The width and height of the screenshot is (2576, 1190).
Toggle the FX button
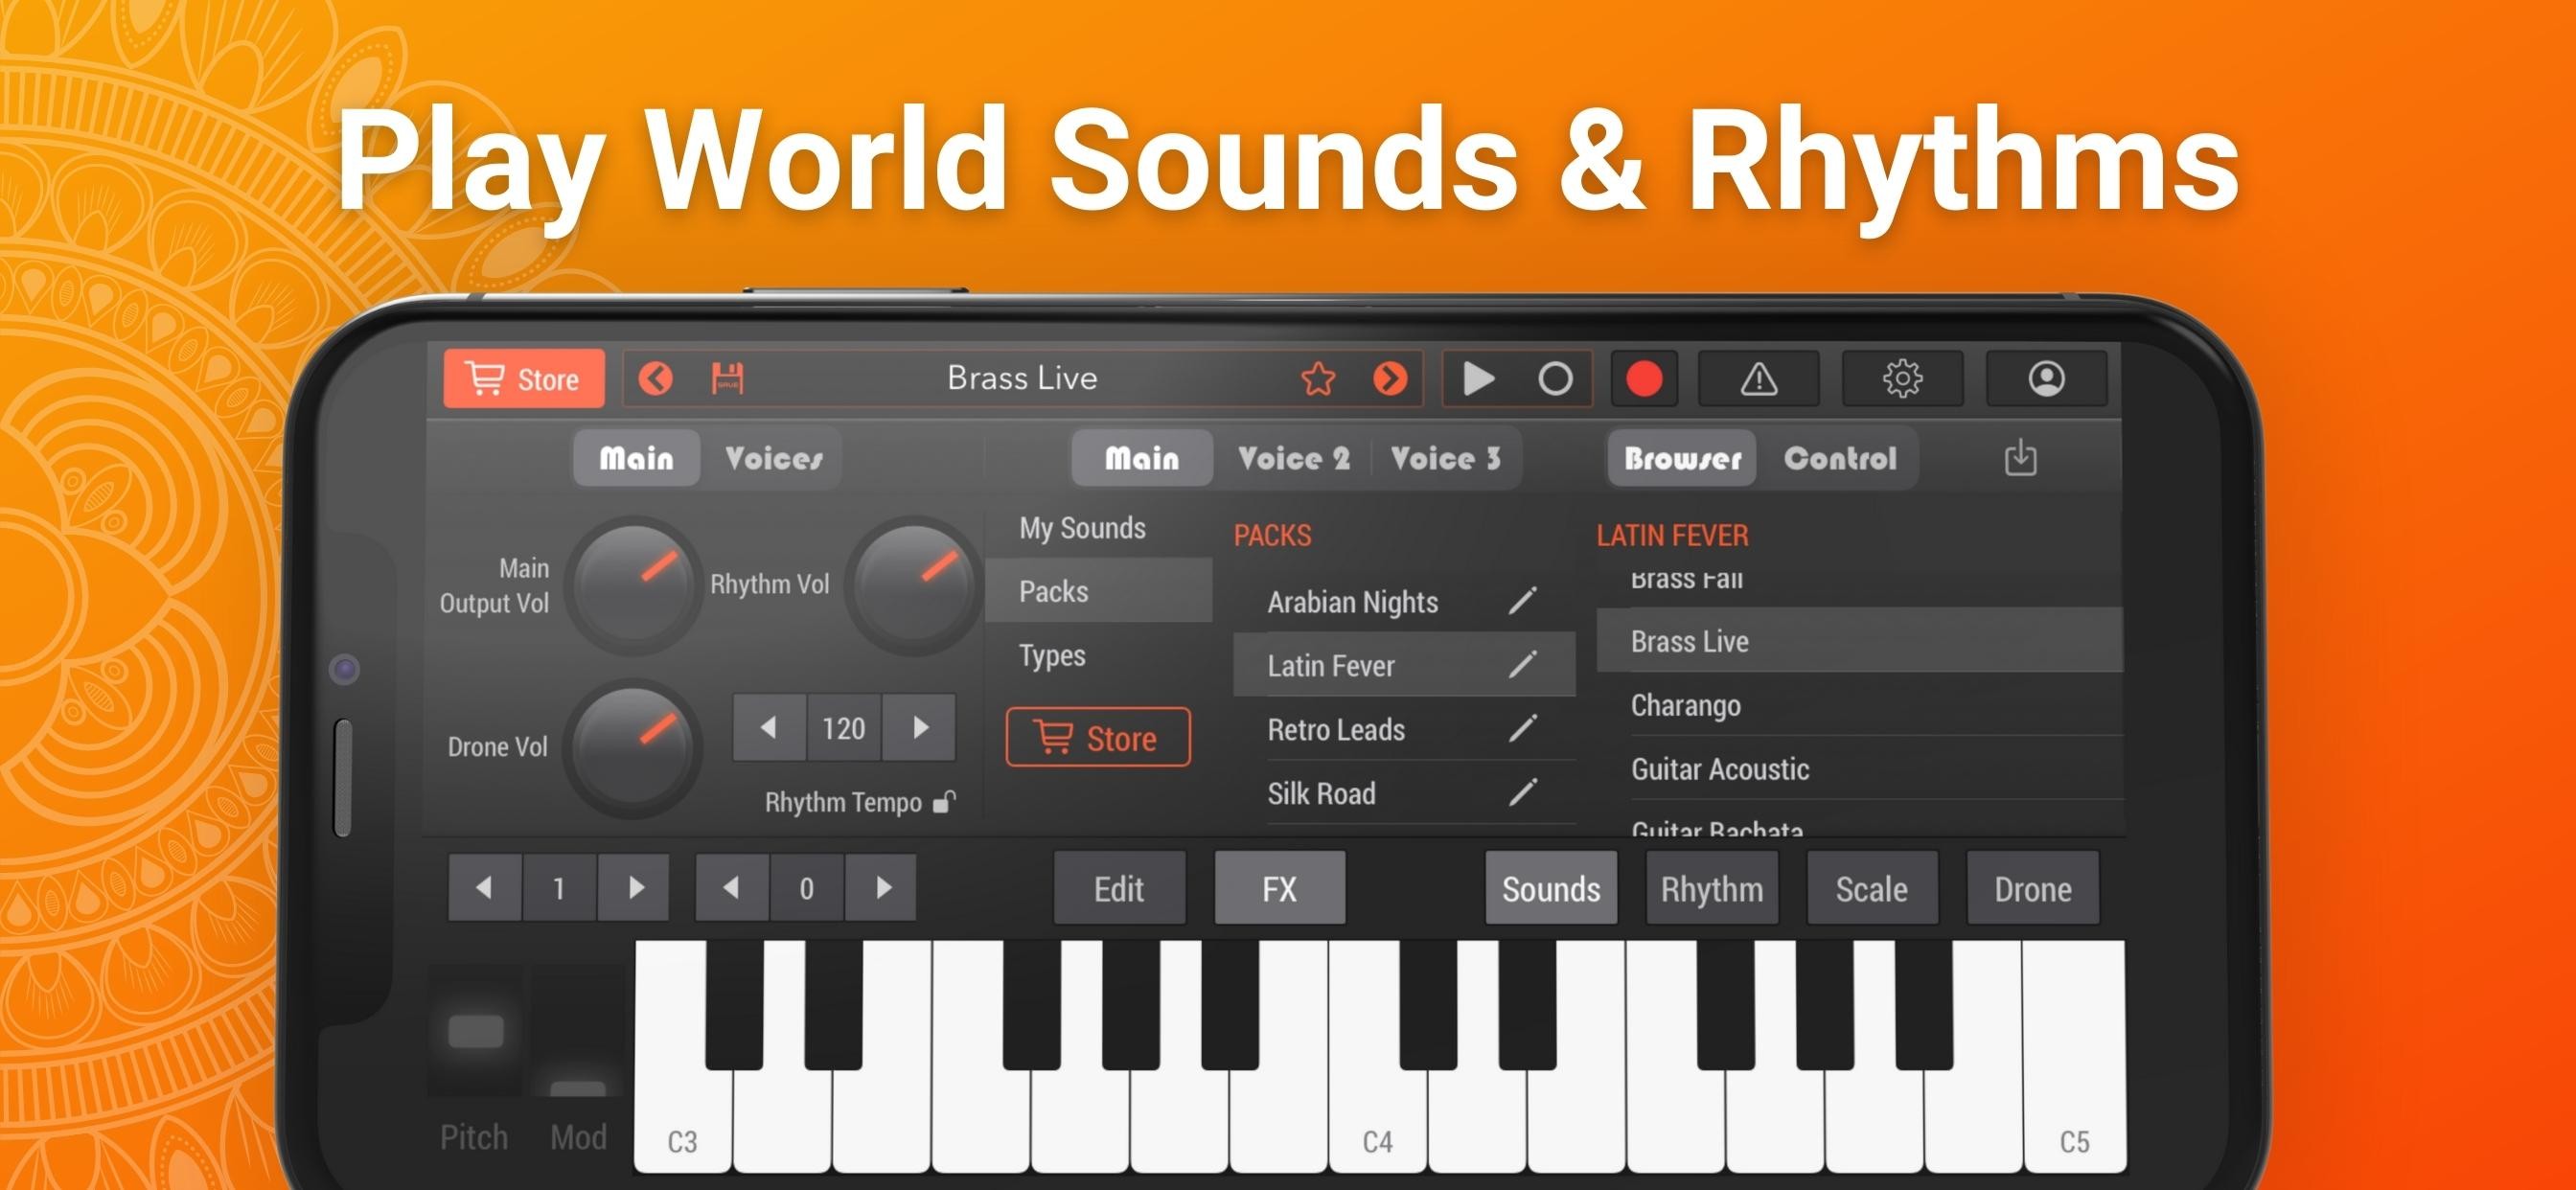coord(1279,889)
